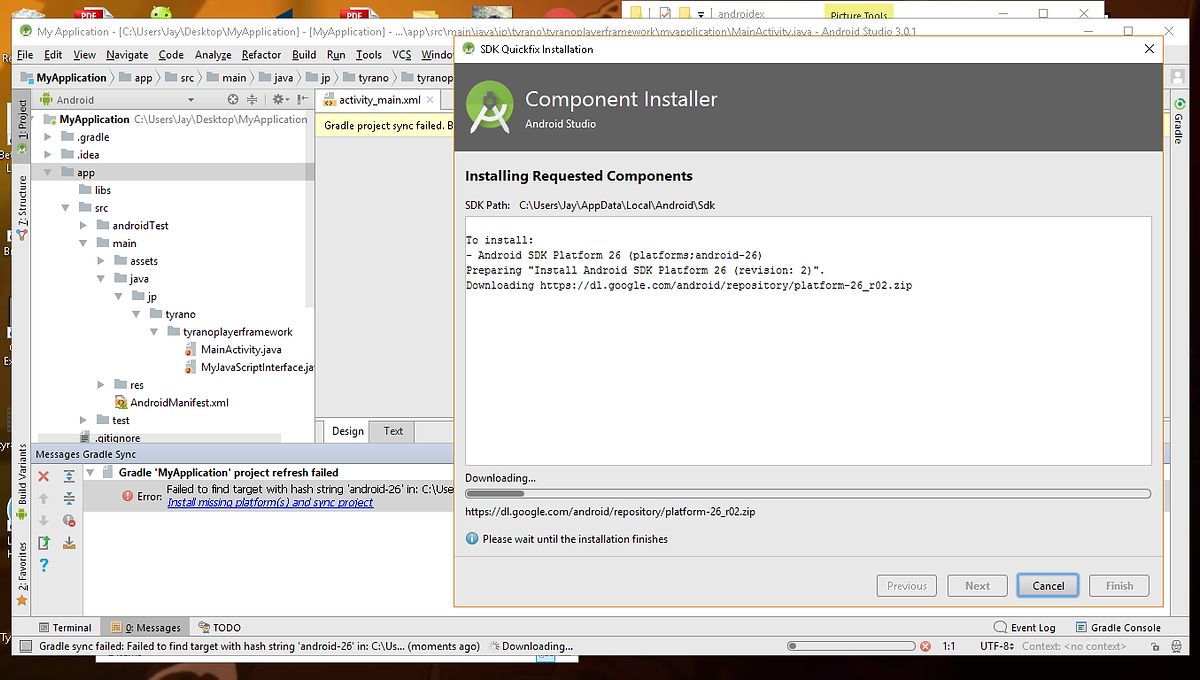Click the blue question mark help icon
1200x680 pixels.
tap(43, 565)
